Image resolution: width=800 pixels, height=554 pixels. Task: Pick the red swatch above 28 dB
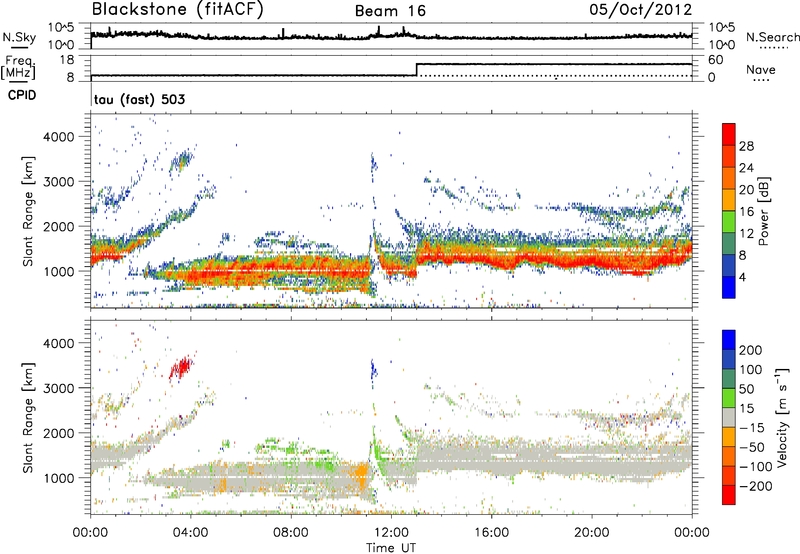pyautogui.click(x=729, y=134)
